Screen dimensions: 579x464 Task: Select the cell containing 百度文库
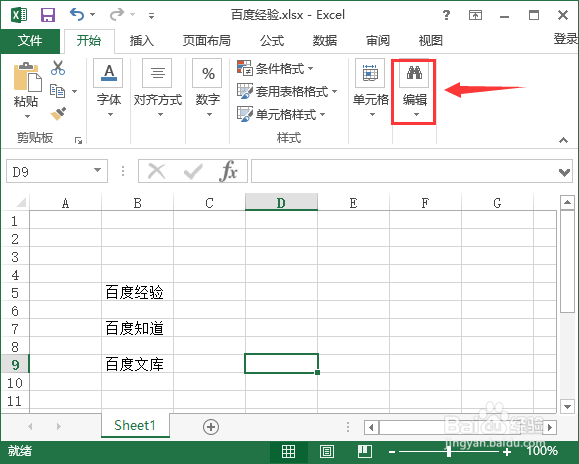[x=137, y=364]
